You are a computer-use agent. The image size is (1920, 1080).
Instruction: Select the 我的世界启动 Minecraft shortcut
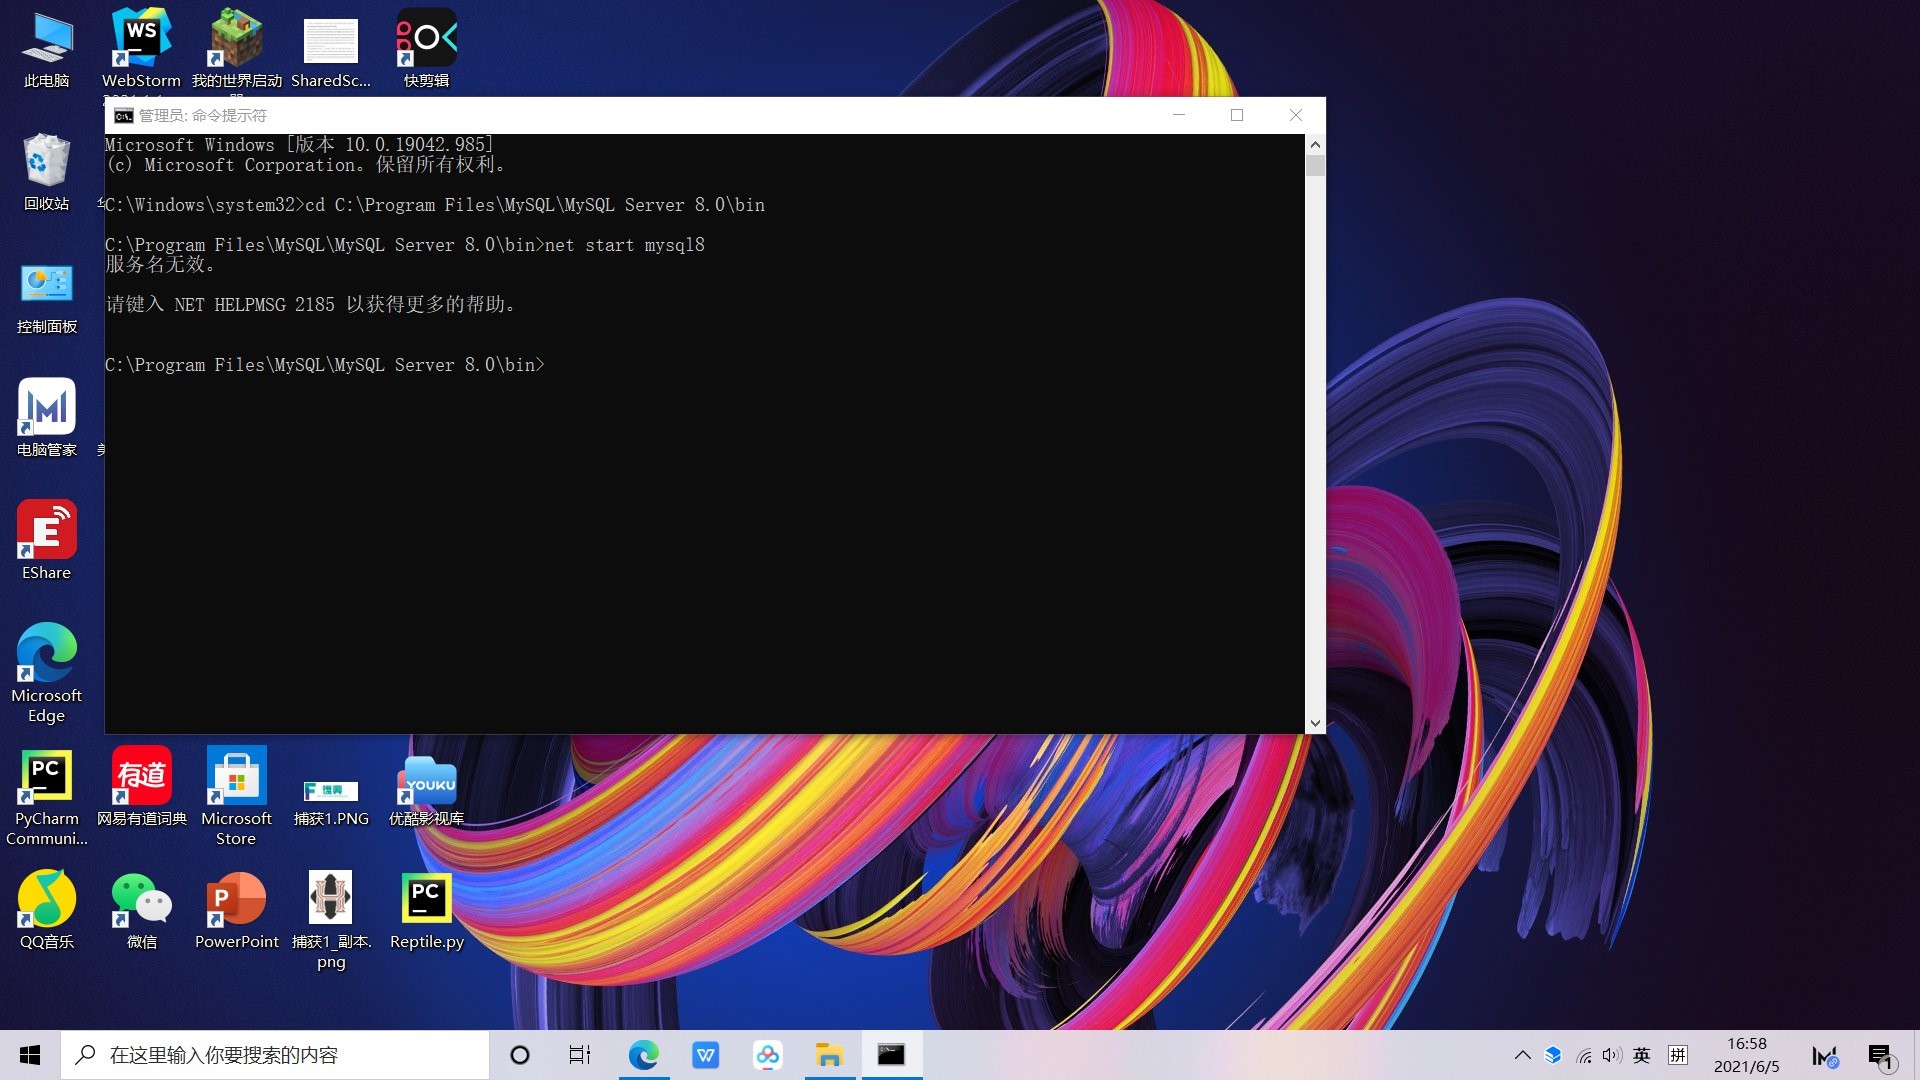237,50
